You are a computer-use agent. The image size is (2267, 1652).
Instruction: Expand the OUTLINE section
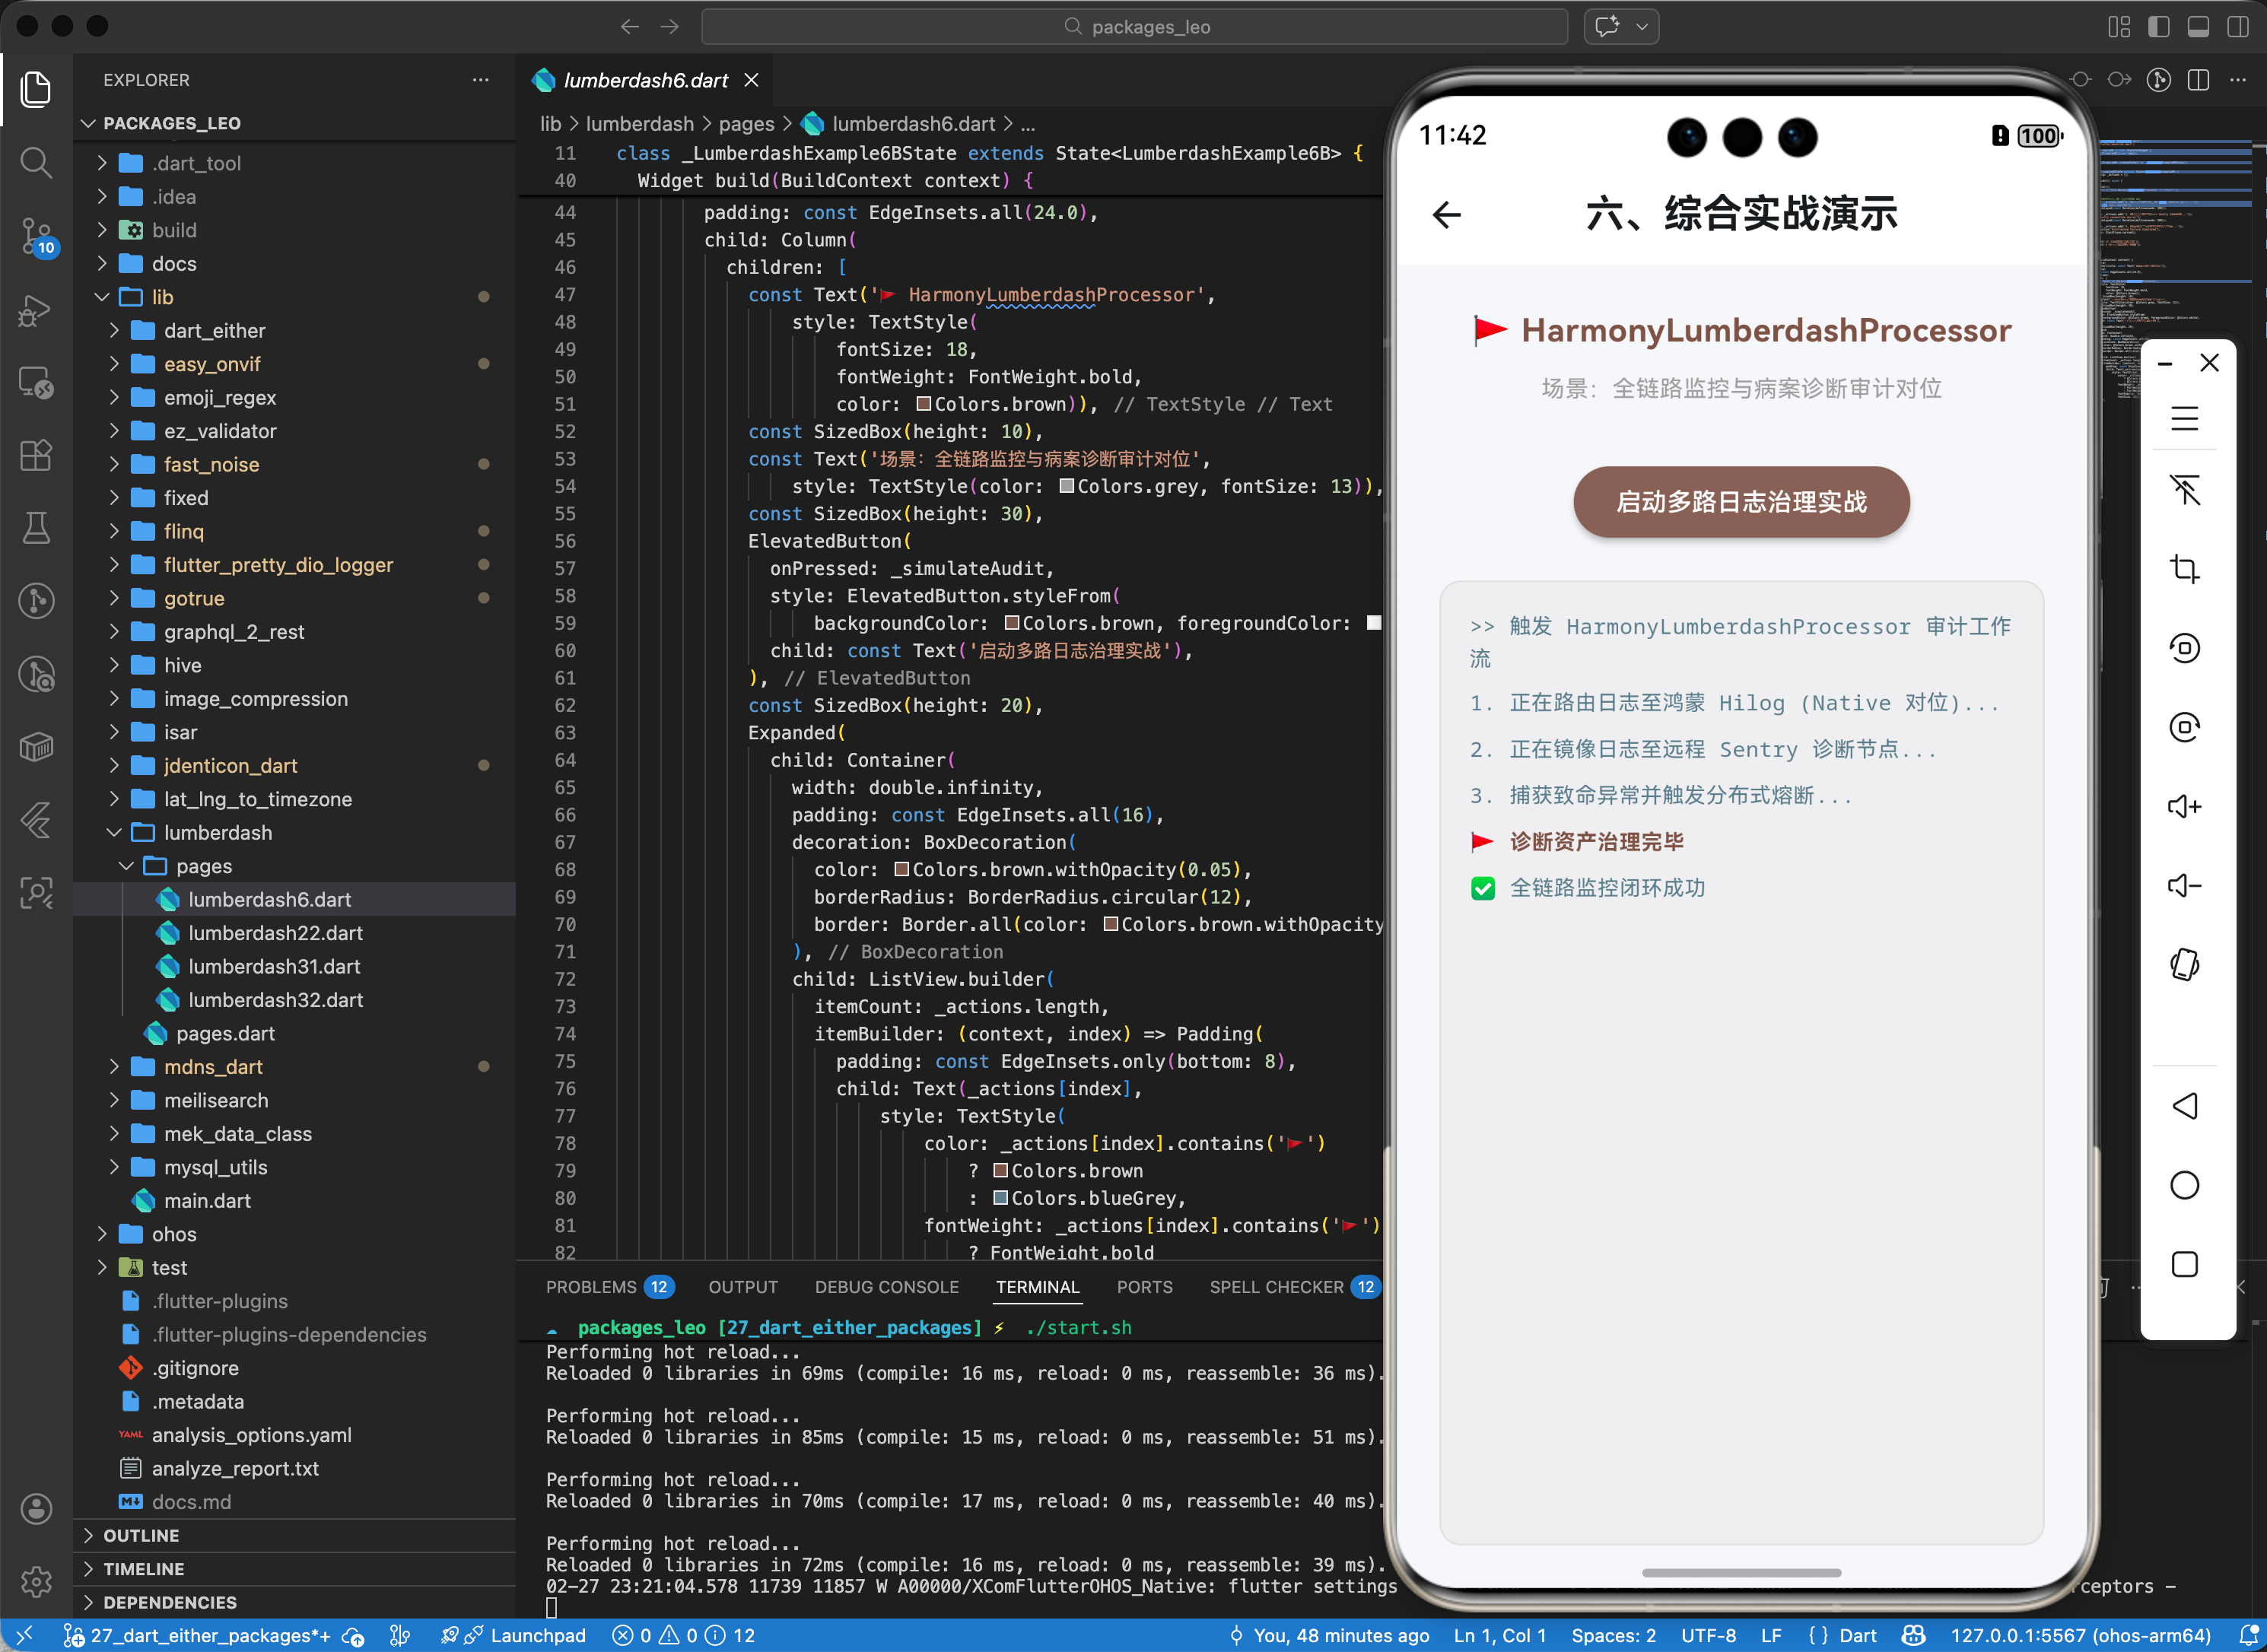(141, 1535)
